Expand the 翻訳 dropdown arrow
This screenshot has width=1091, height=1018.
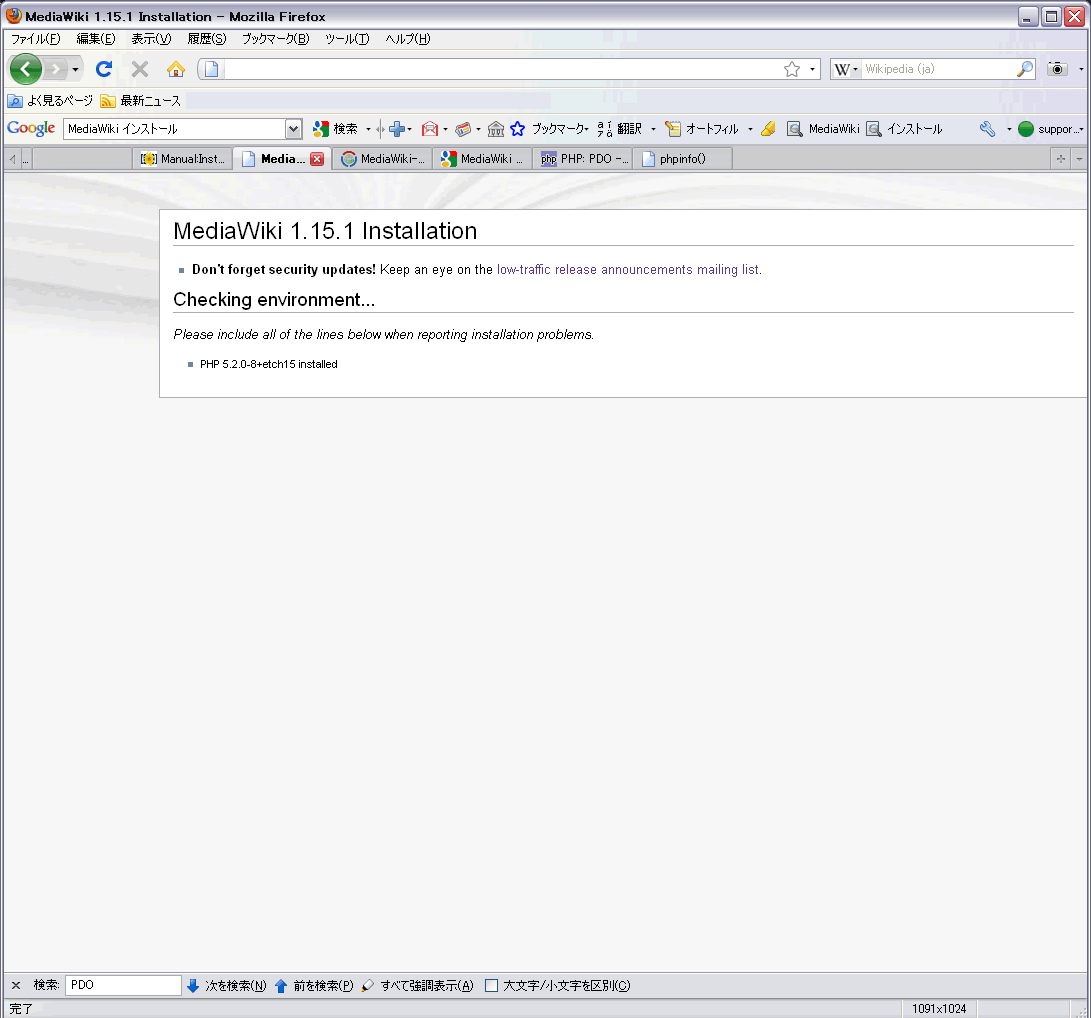(x=653, y=129)
